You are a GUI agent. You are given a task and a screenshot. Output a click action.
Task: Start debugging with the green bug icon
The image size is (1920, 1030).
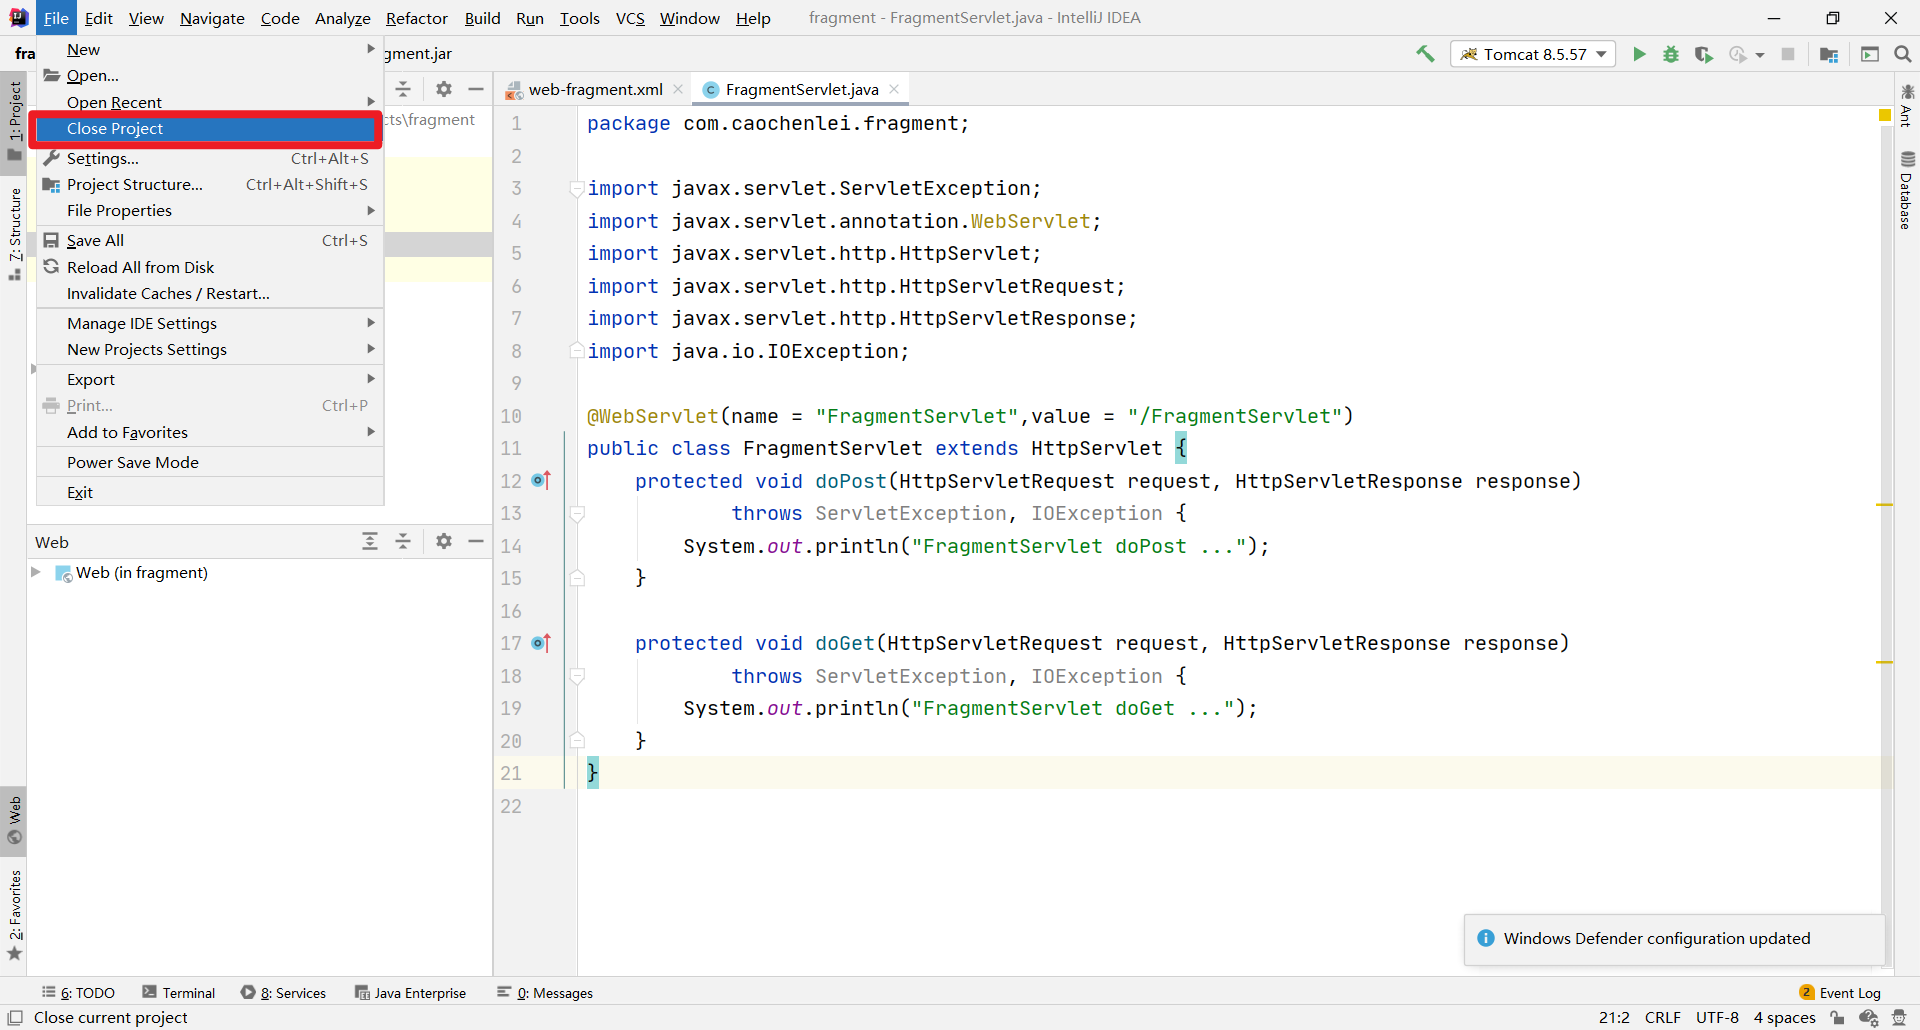(x=1671, y=54)
